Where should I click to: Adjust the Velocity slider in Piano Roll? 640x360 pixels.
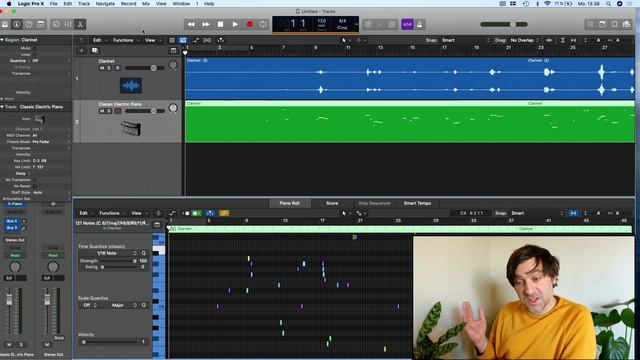coord(110,342)
